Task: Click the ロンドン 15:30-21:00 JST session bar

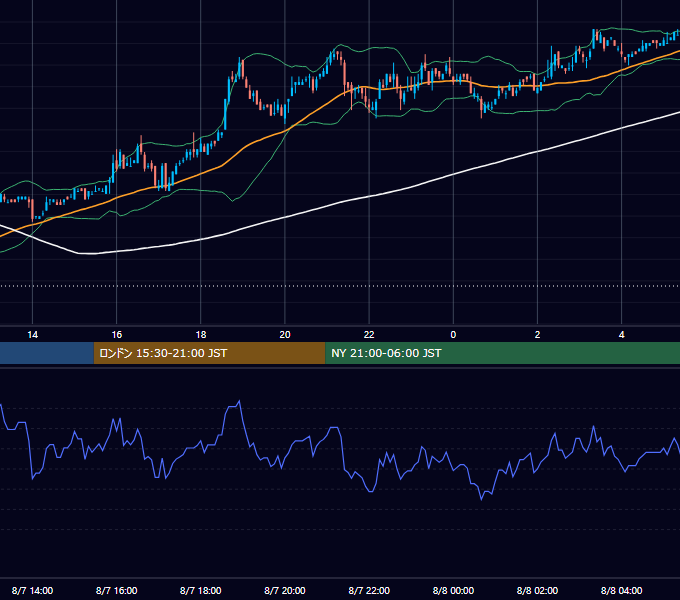Action: click(x=209, y=353)
